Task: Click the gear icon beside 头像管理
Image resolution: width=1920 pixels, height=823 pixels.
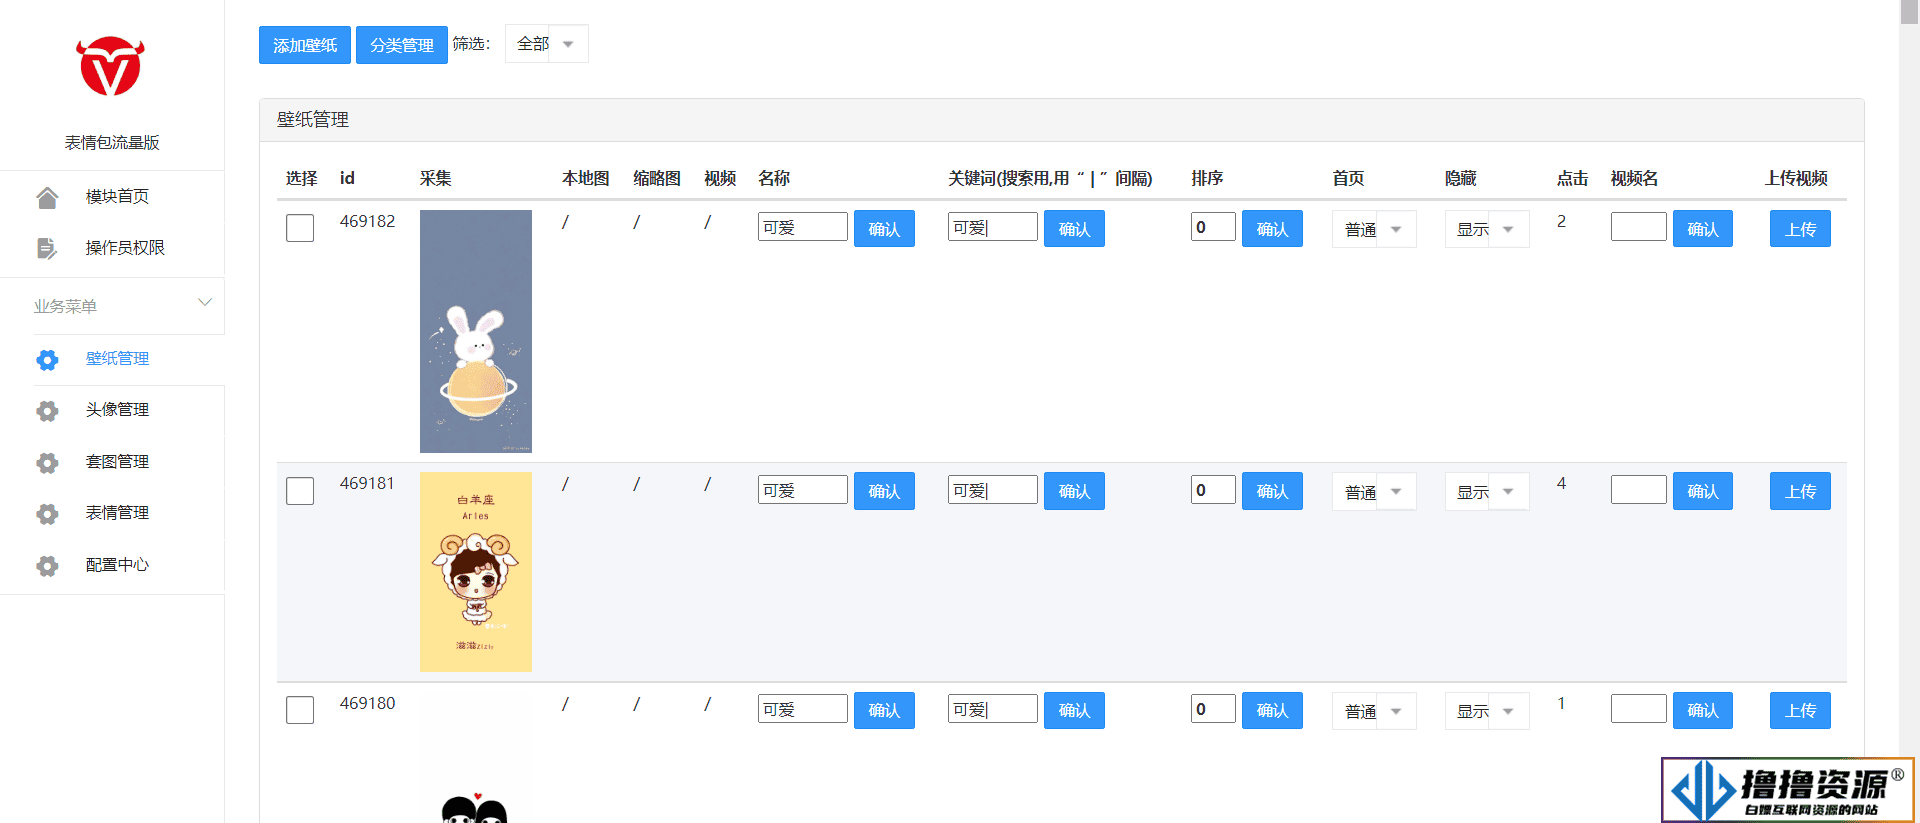Action: [47, 410]
